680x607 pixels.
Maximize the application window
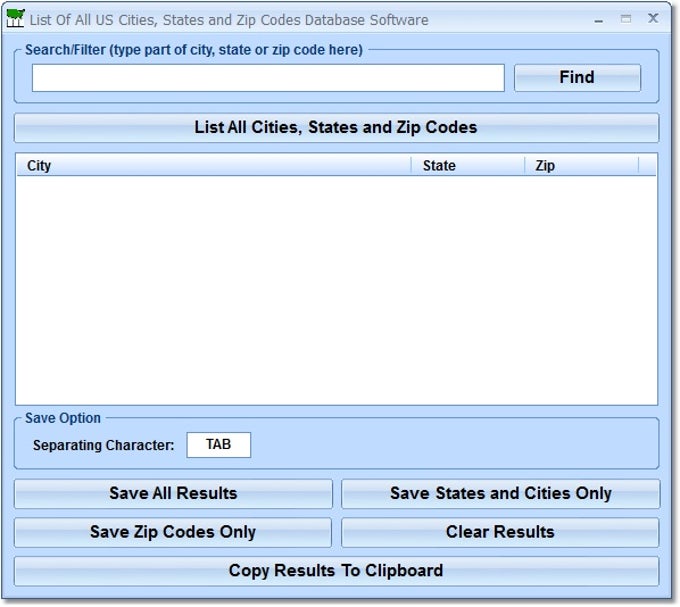point(626,19)
